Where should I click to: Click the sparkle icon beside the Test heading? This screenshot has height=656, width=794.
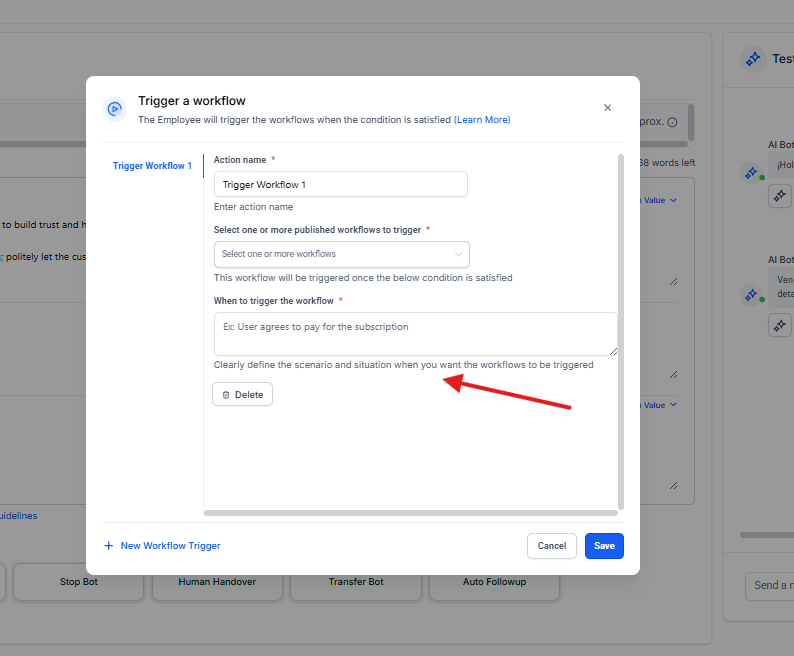752,59
